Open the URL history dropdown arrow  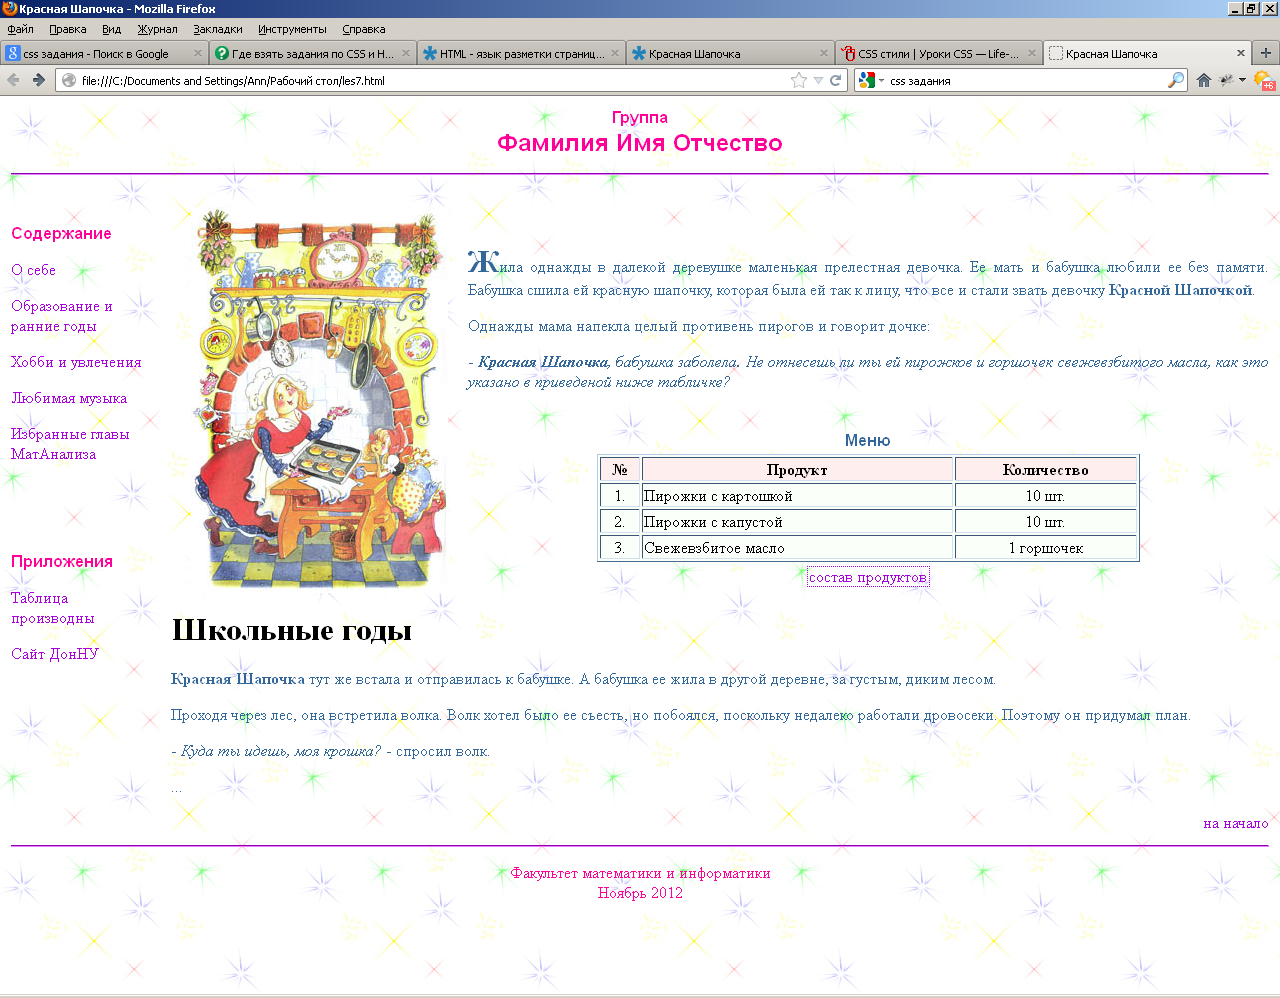coord(818,80)
